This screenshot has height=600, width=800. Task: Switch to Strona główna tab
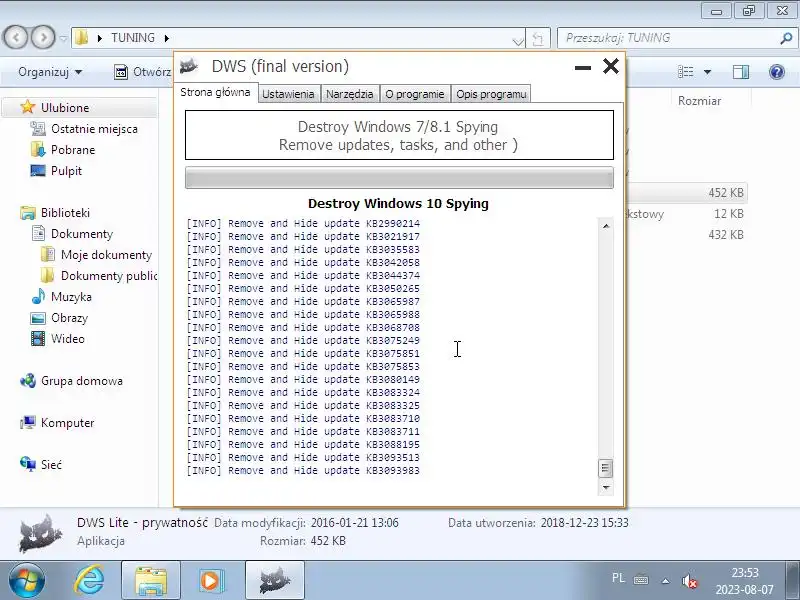tap(215, 92)
